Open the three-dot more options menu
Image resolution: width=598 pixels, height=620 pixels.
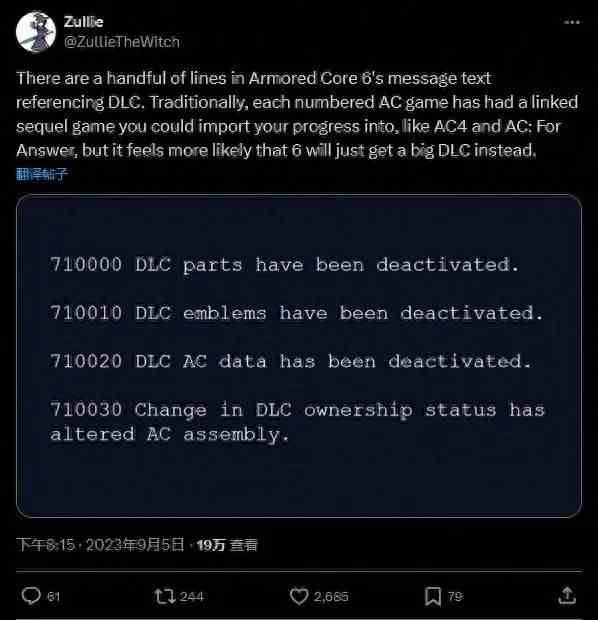click(572, 22)
